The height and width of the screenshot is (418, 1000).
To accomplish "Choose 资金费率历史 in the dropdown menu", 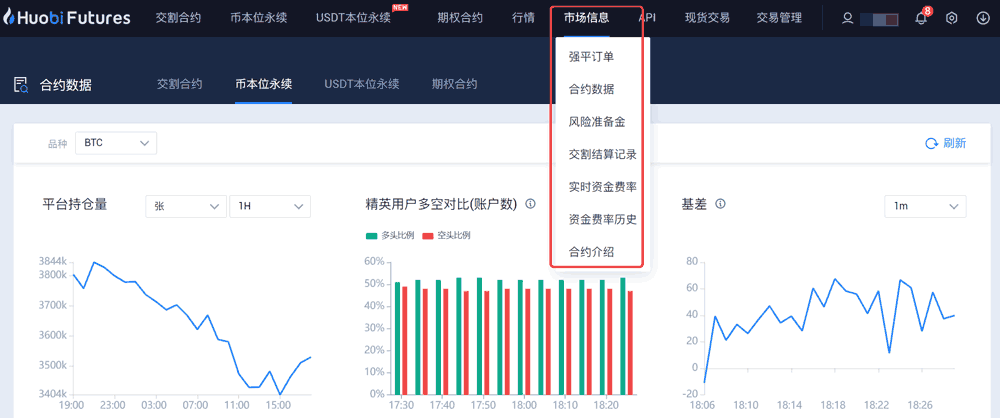I will (602, 219).
